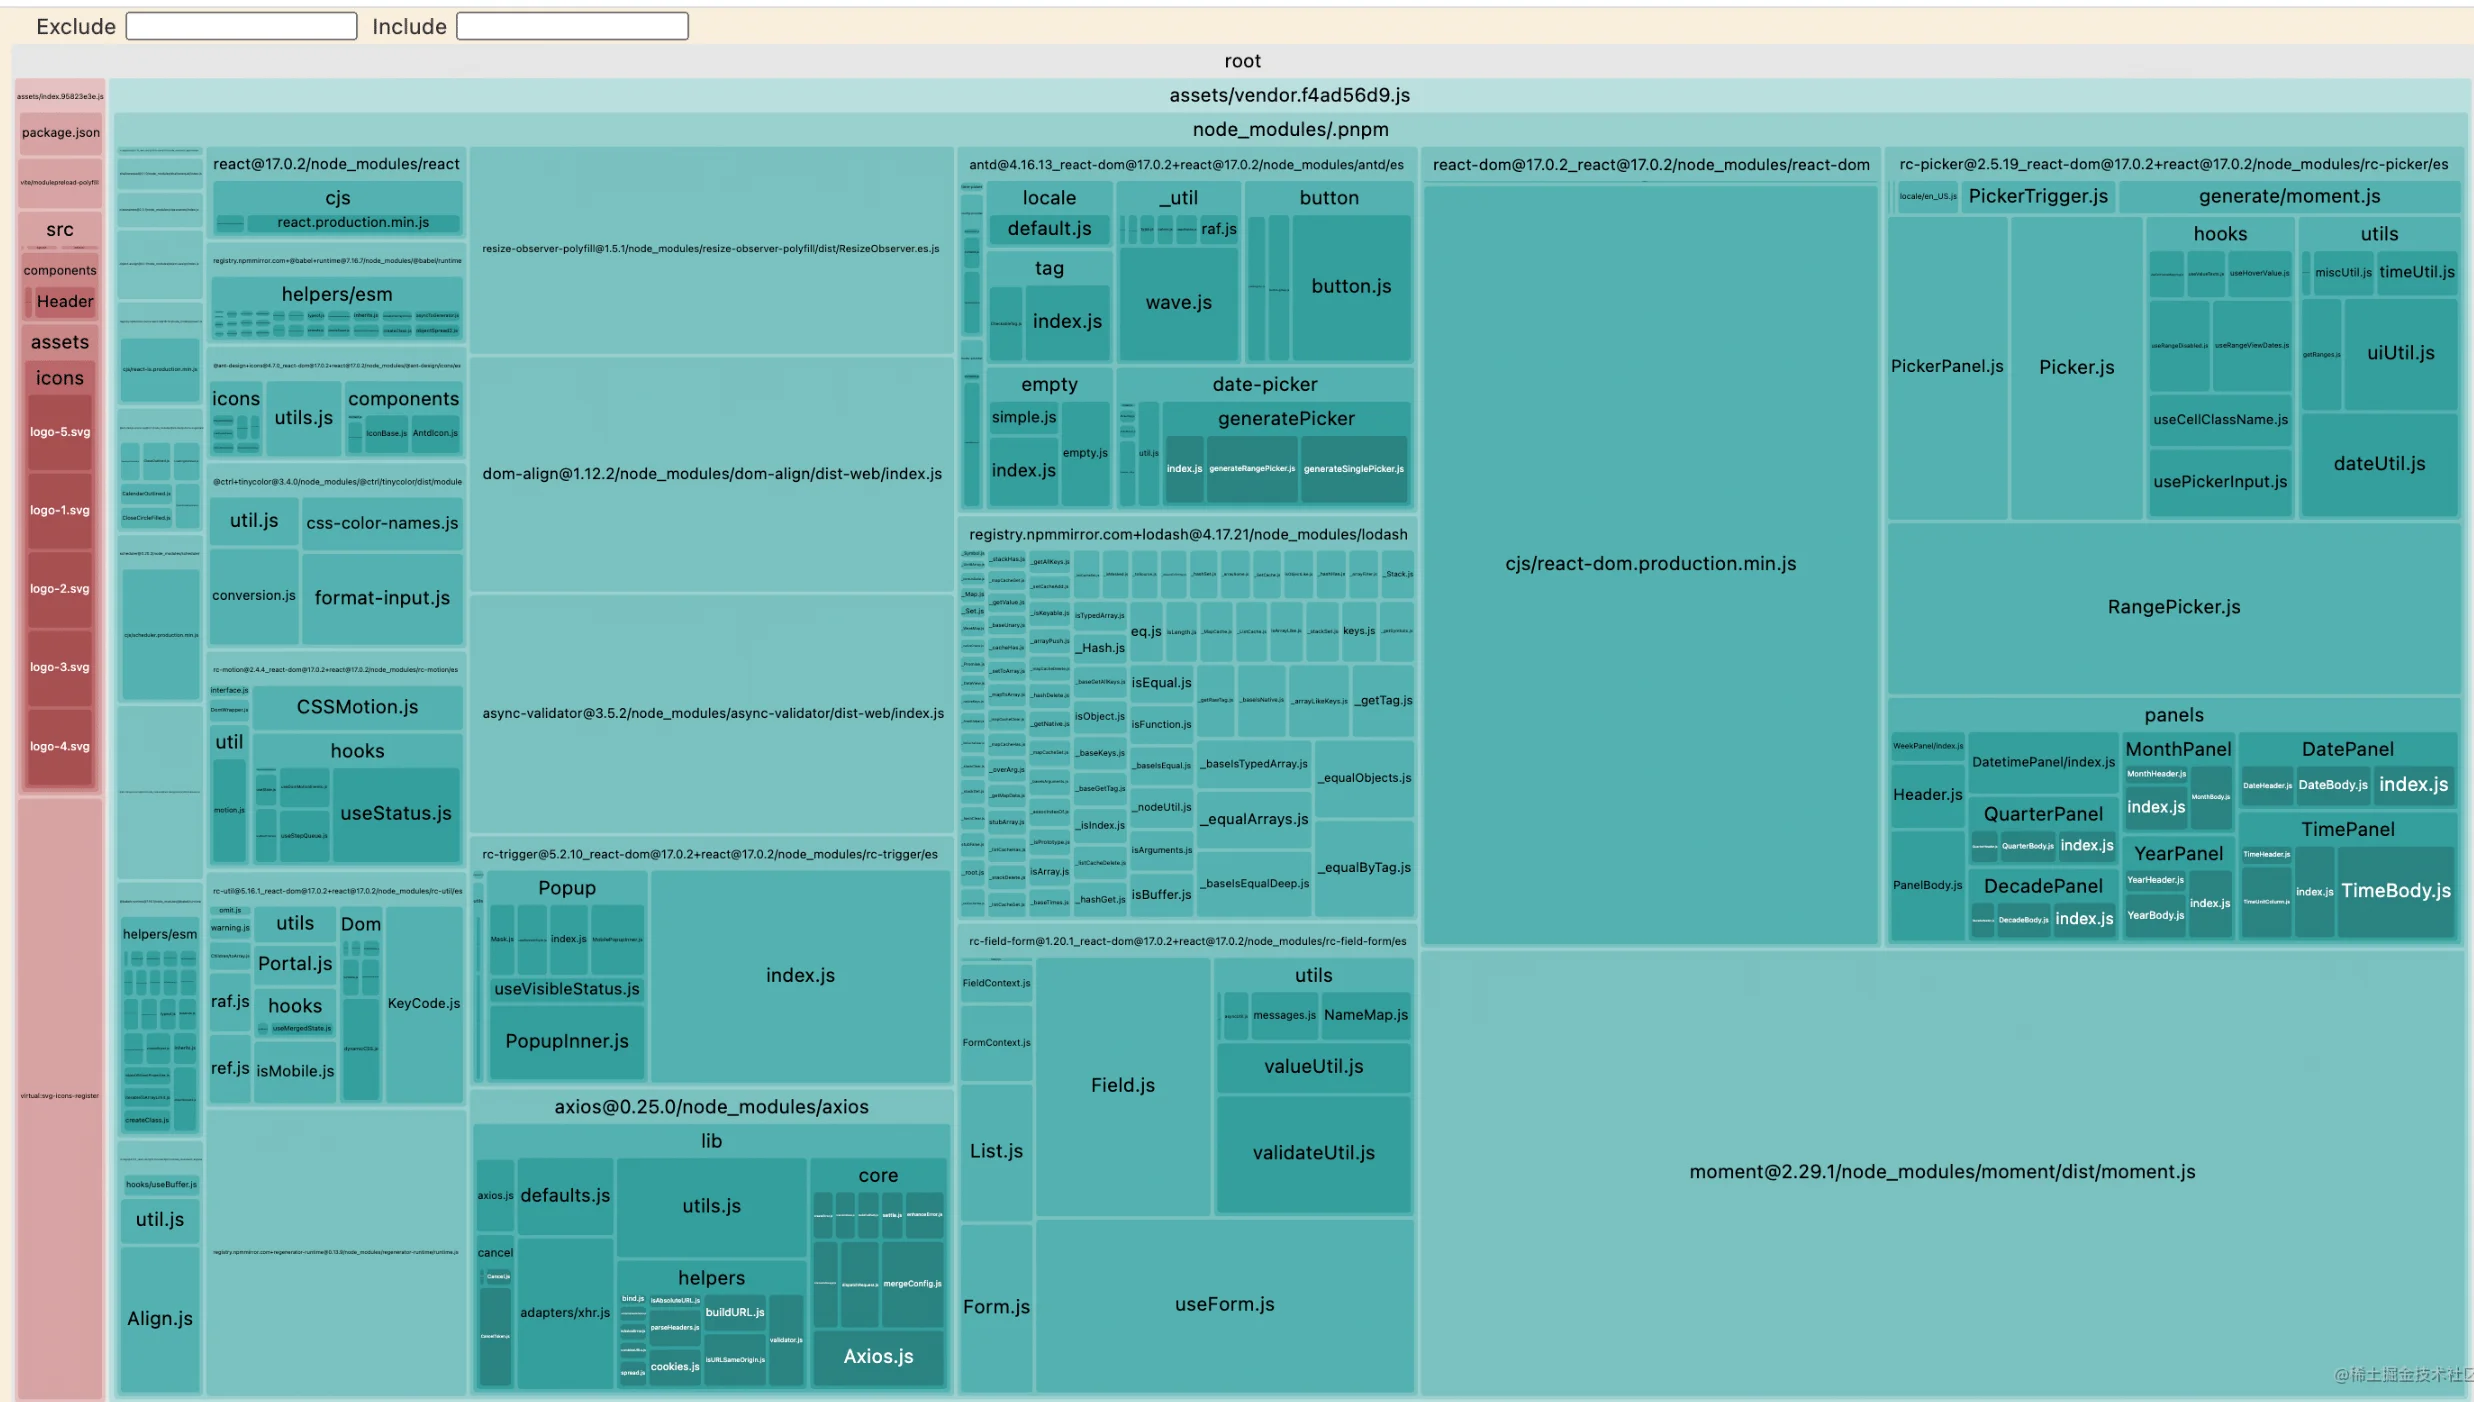Open the react.production.min.js block
Screen dimensions: 2474x1402
353,222
